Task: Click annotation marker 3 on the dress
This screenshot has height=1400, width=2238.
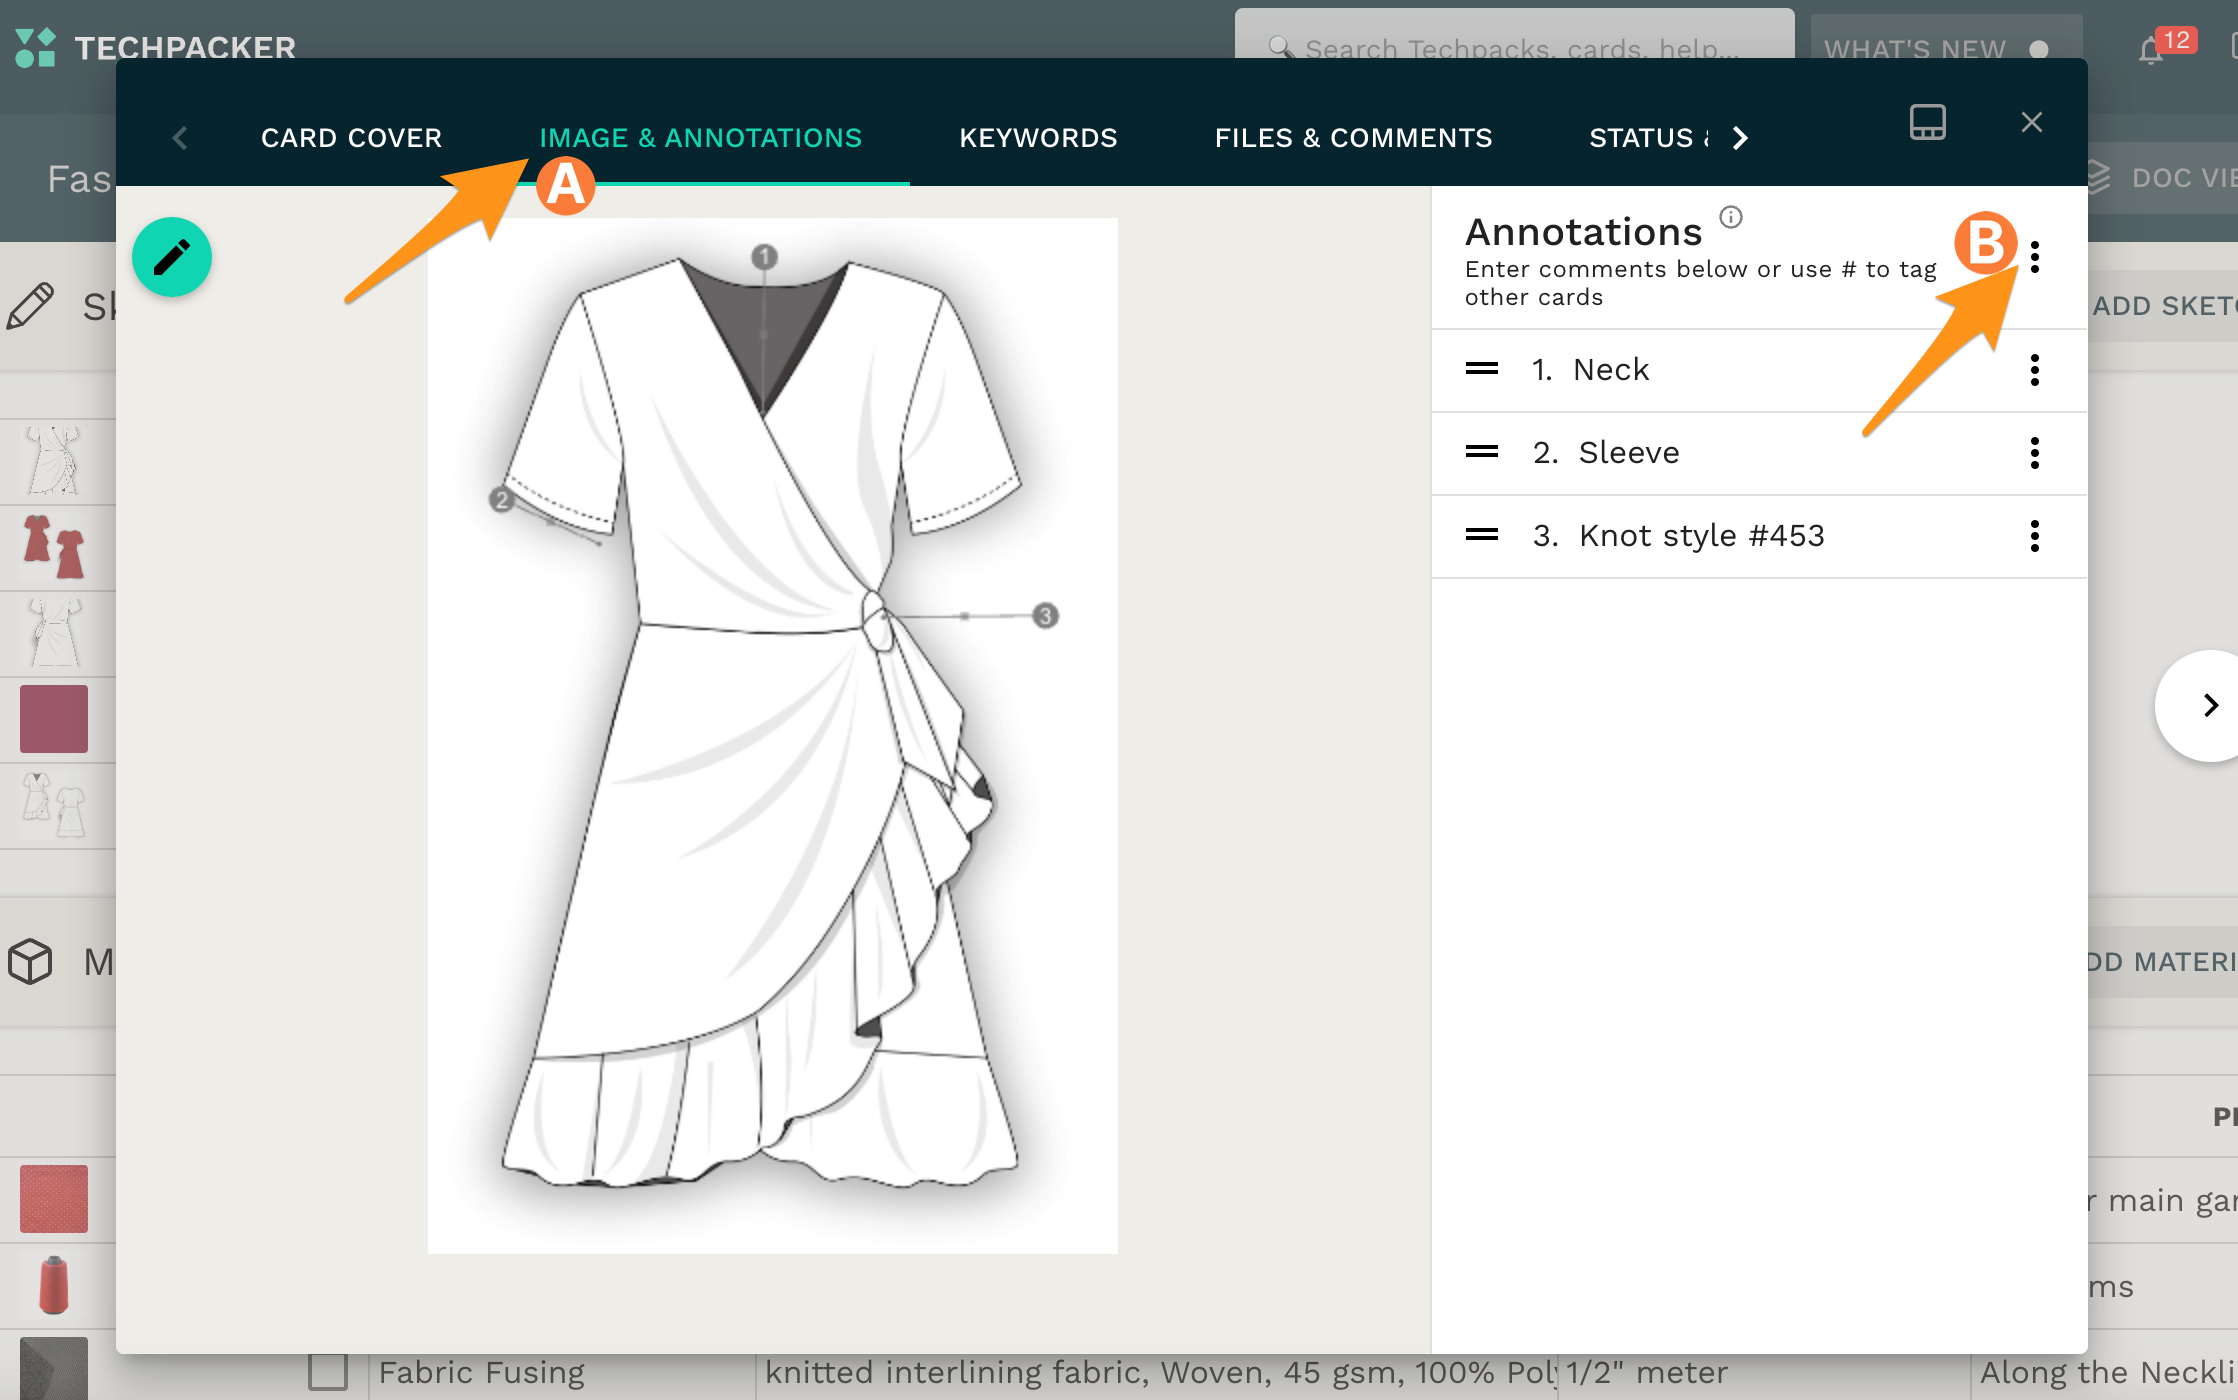Action: point(1045,615)
